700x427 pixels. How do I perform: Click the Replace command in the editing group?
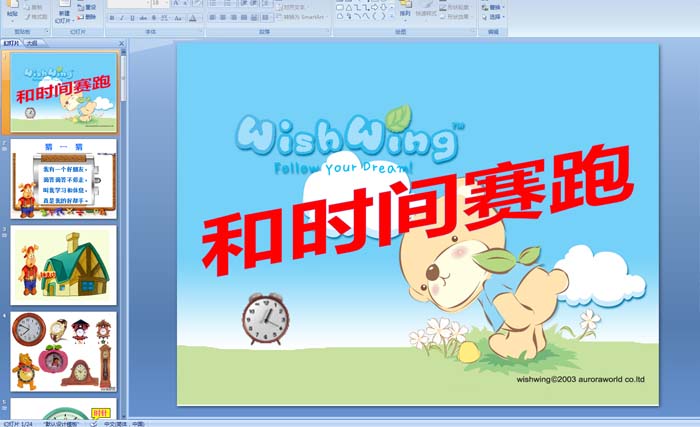point(493,8)
